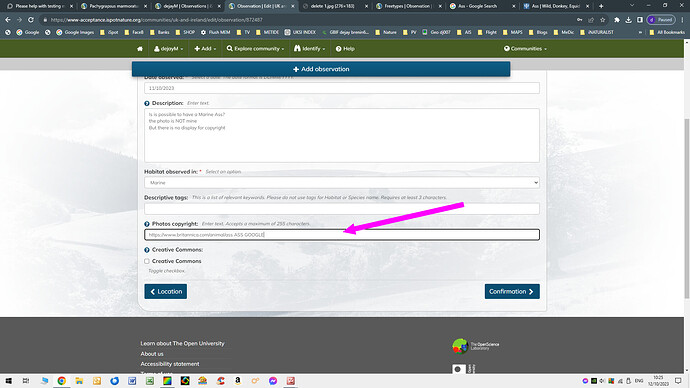Click the Confirmation button

[512, 291]
